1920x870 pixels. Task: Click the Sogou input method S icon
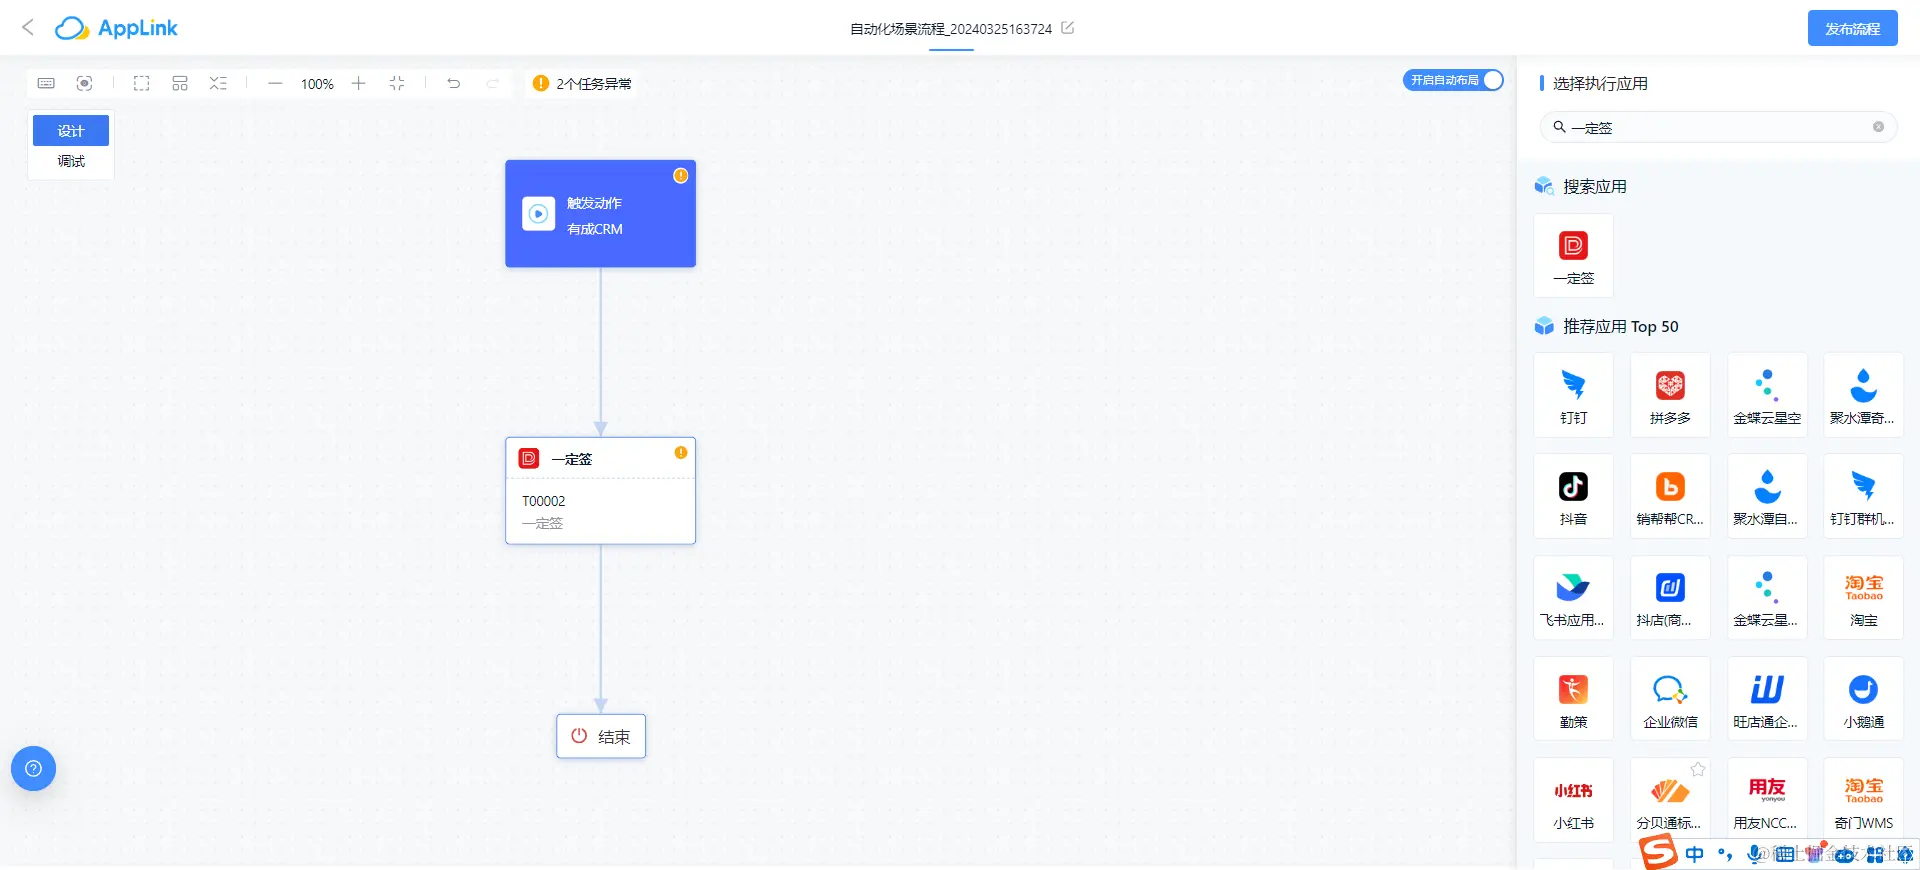(1658, 852)
